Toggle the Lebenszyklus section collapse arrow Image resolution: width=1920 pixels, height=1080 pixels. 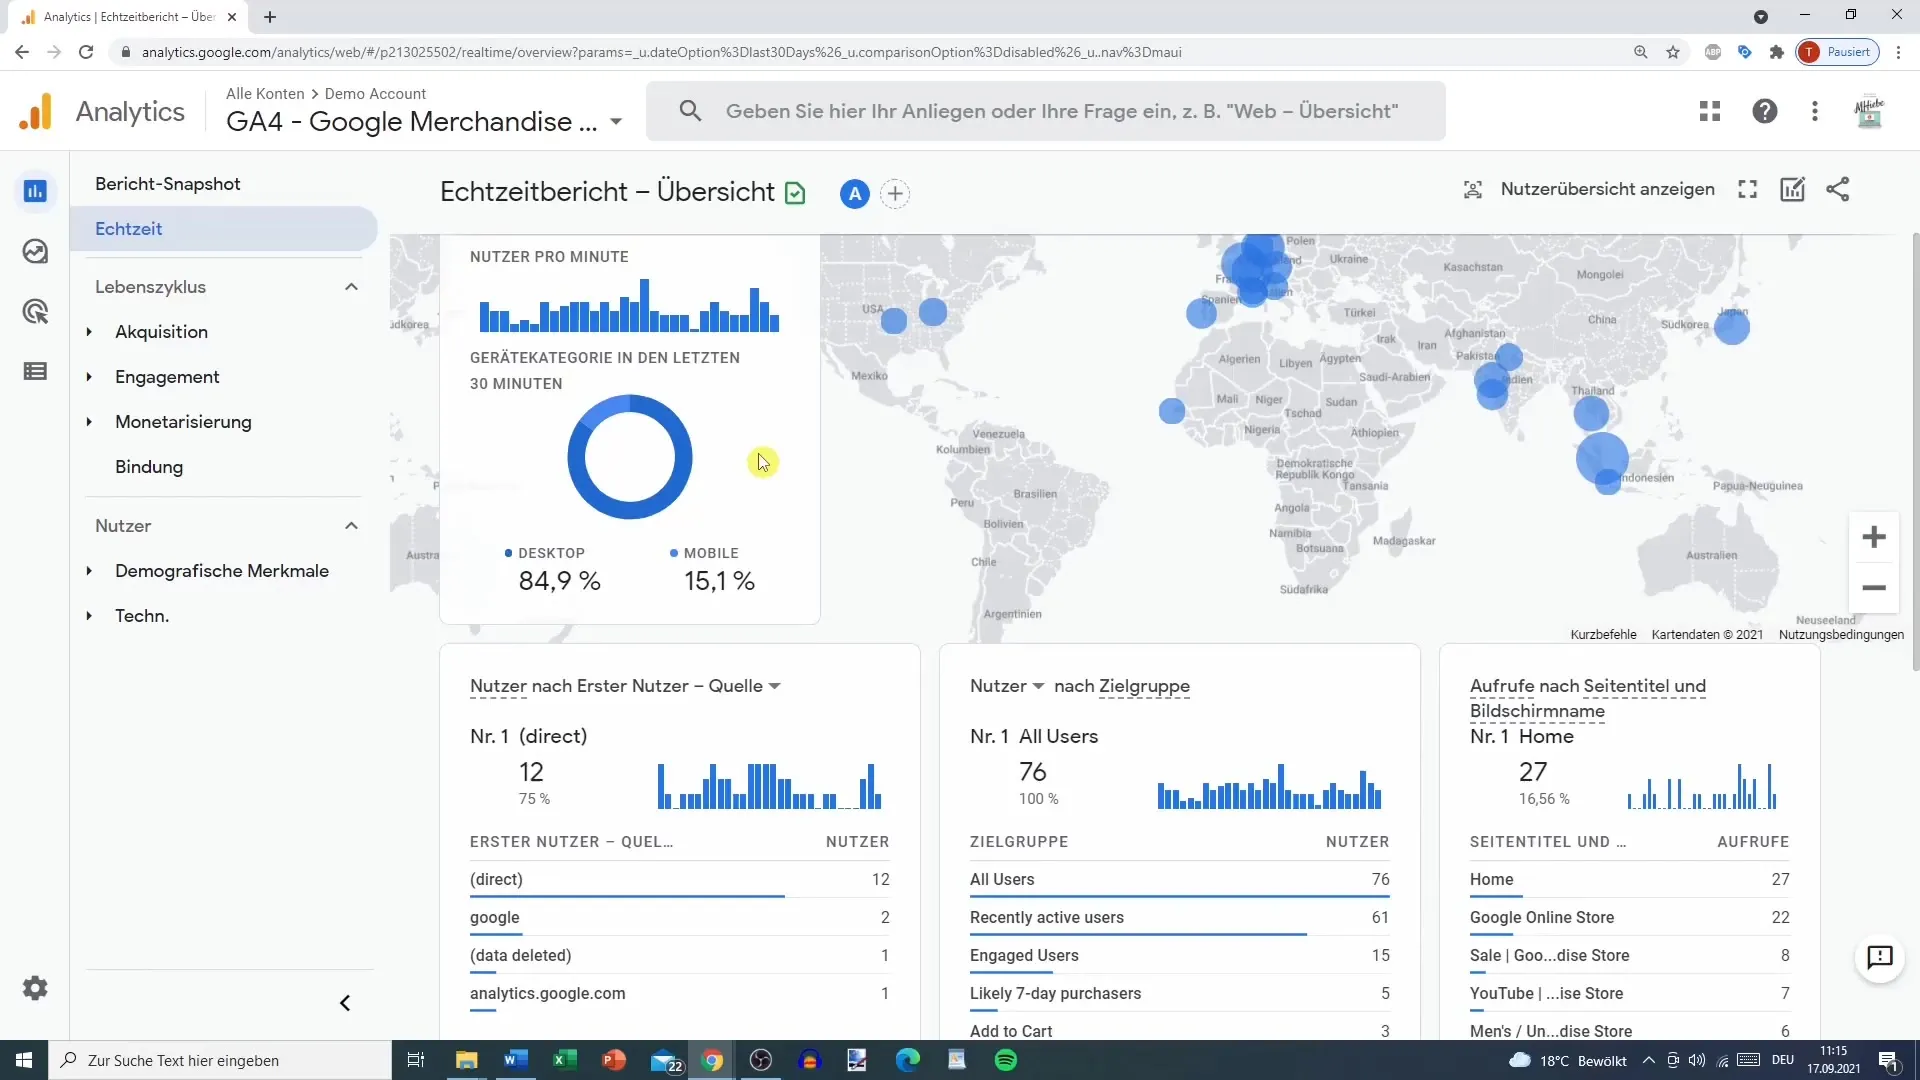pyautogui.click(x=352, y=286)
